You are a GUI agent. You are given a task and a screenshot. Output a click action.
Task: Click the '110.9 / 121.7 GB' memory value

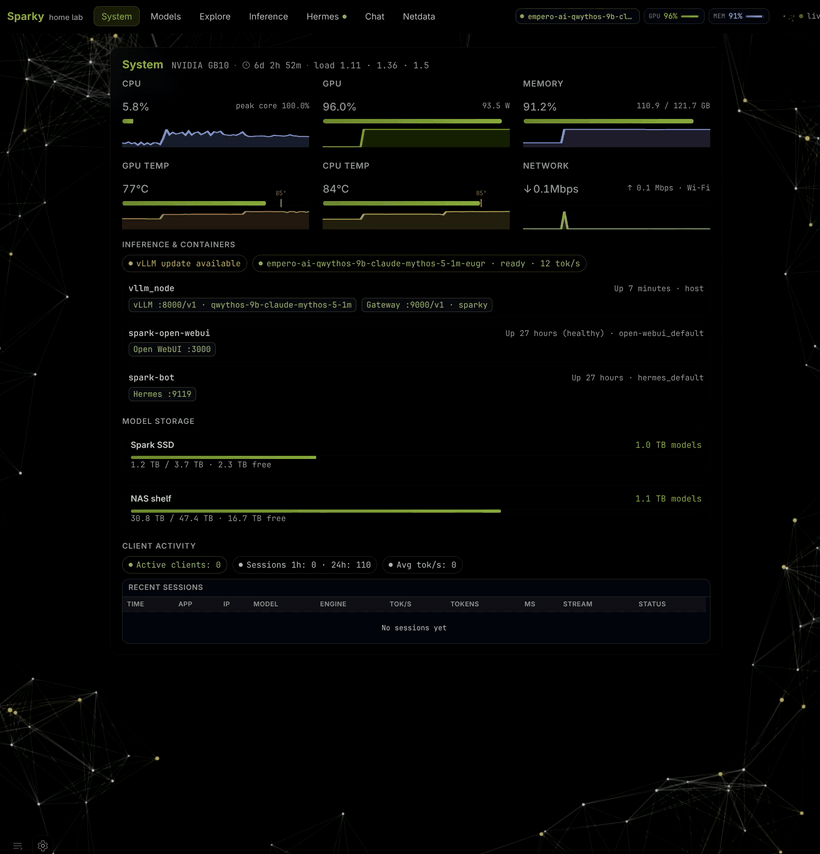pos(673,106)
